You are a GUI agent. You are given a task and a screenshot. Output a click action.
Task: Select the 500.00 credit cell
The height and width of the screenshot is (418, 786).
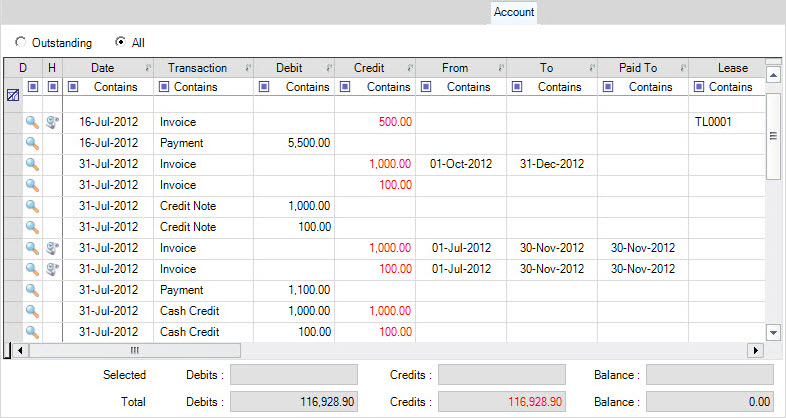[375, 122]
